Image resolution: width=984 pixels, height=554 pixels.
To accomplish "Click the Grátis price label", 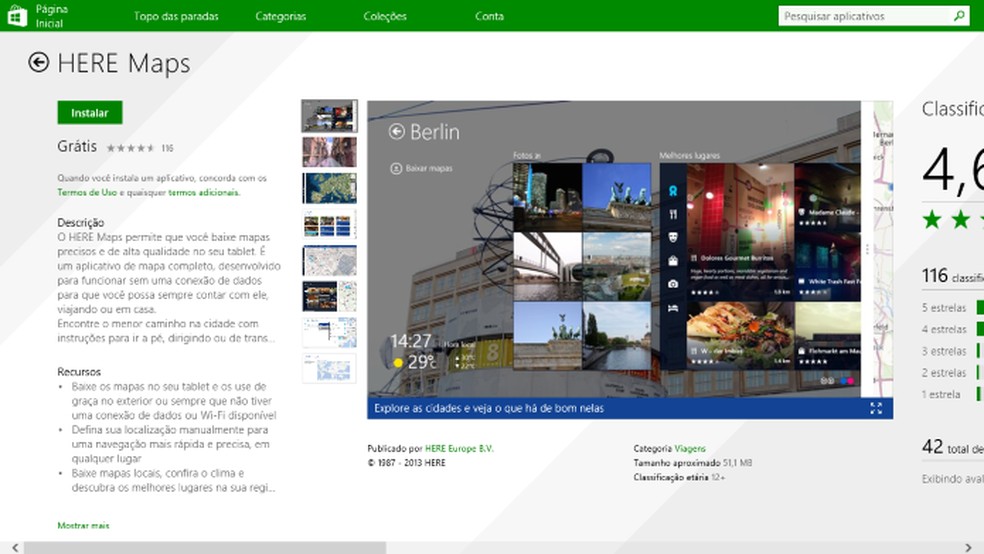I will [x=77, y=146].
